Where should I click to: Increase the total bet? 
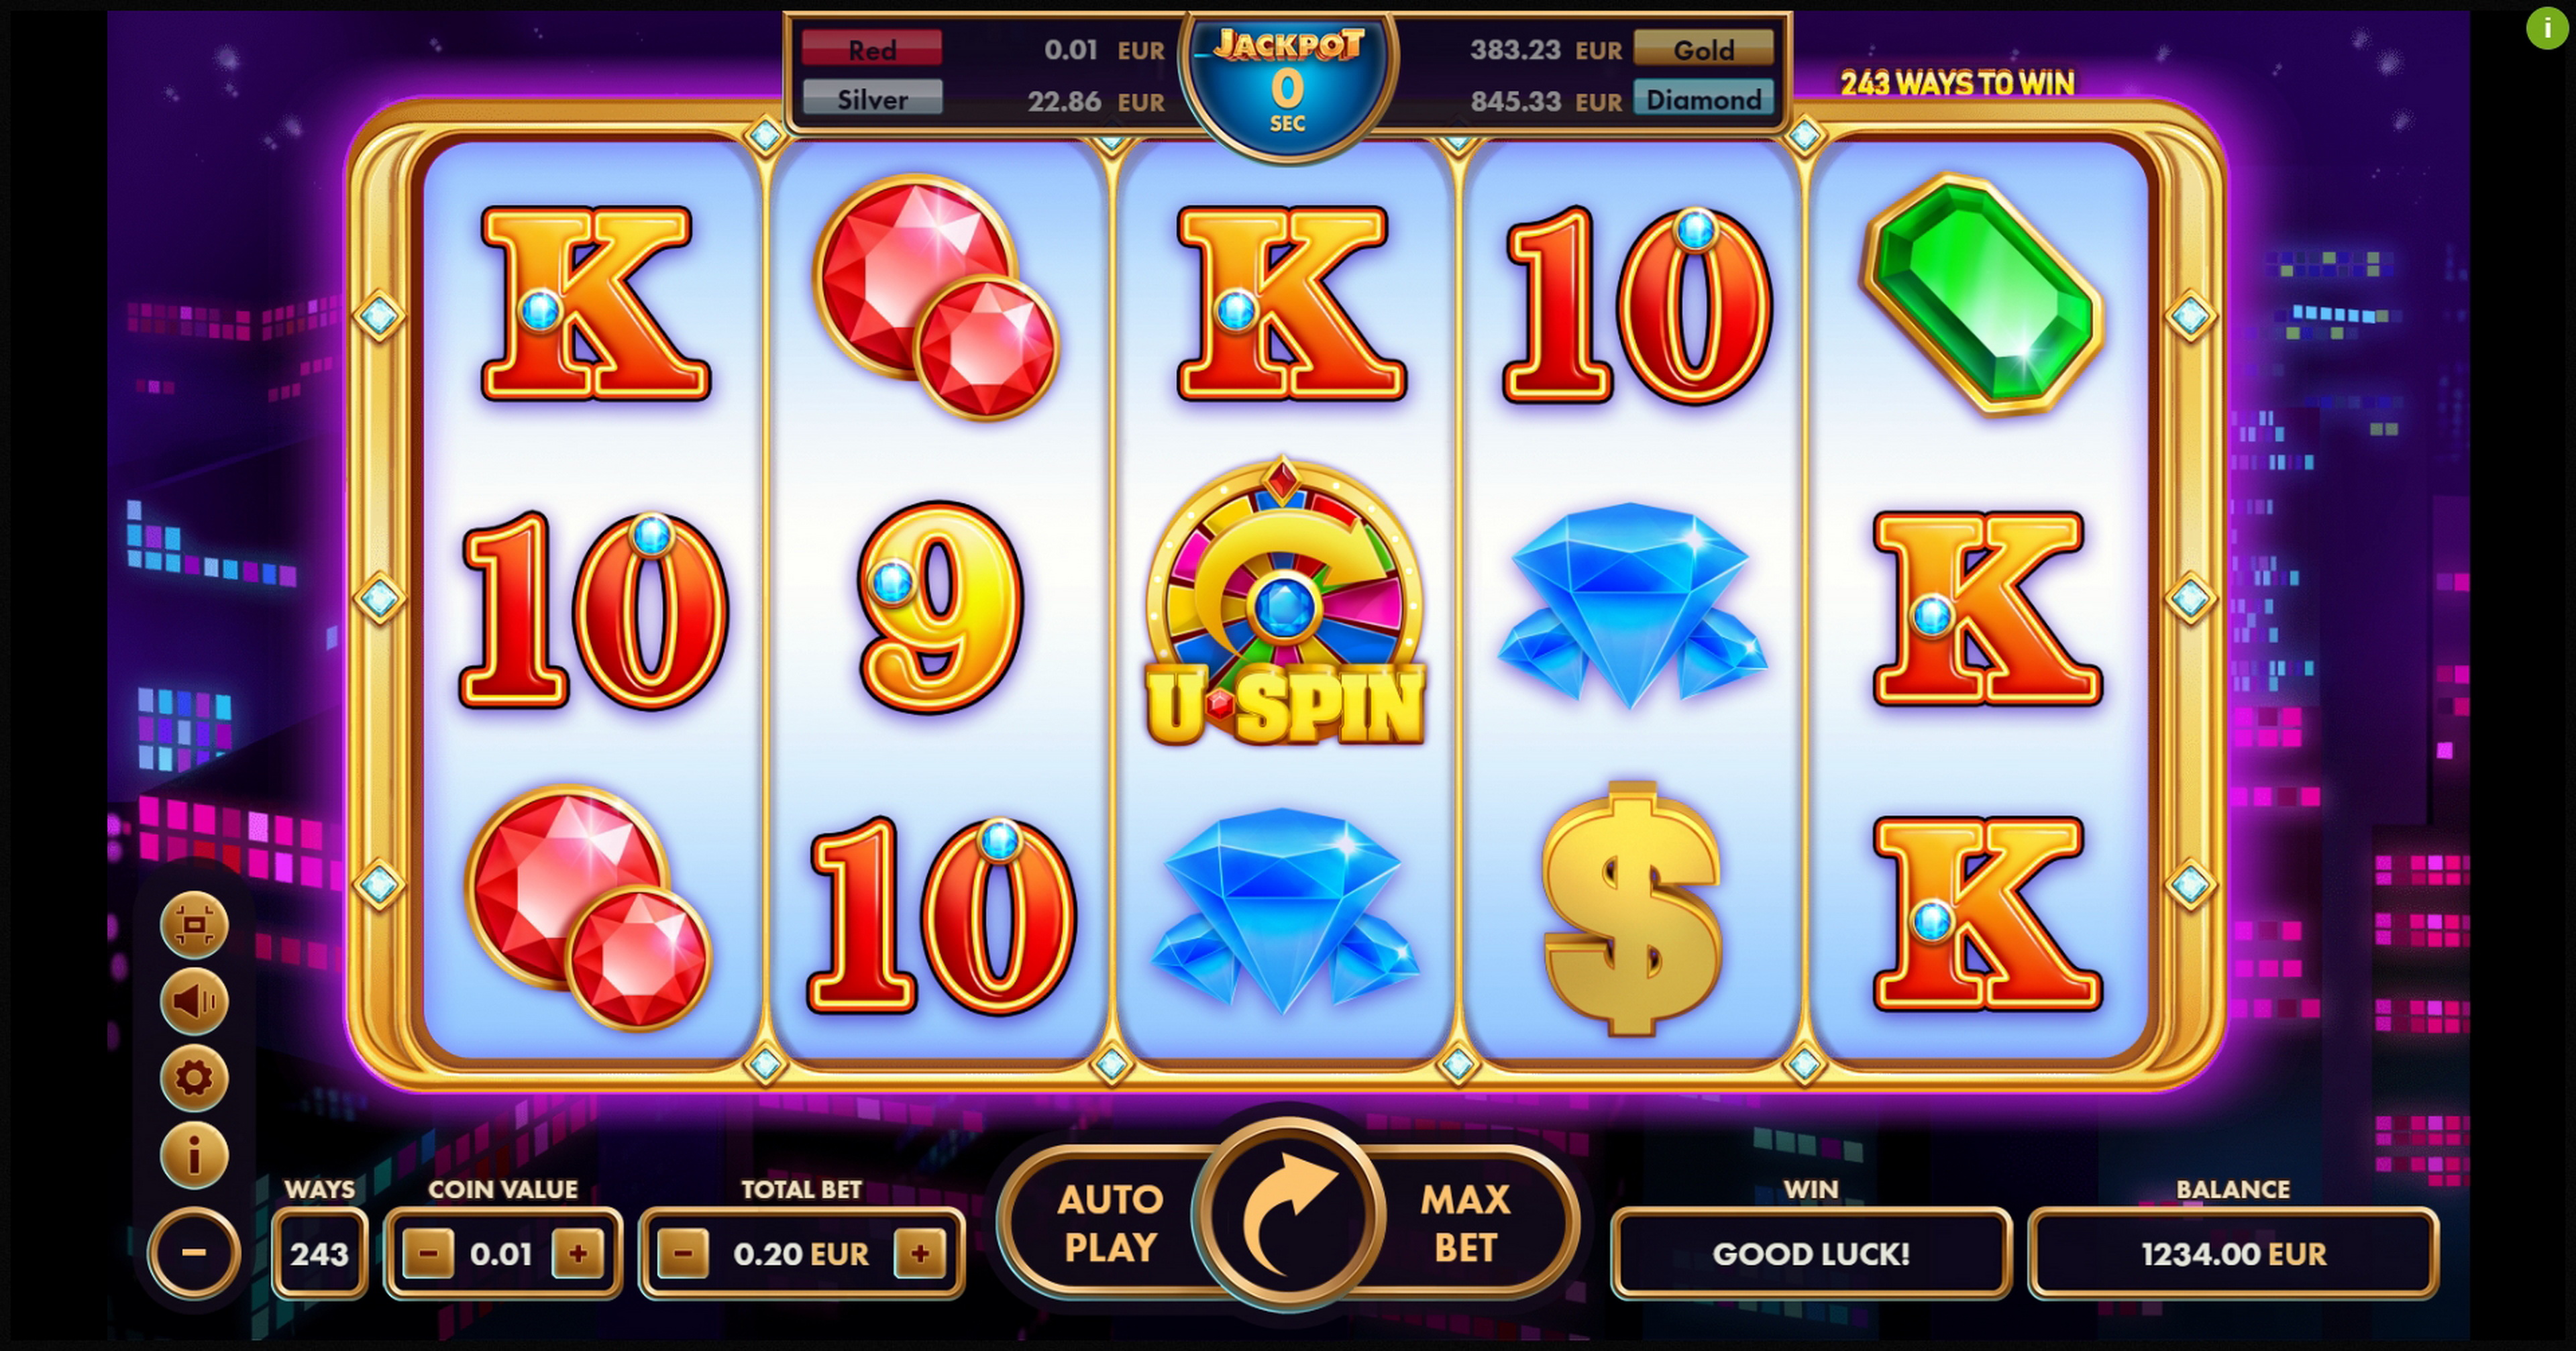pyautogui.click(x=920, y=1253)
